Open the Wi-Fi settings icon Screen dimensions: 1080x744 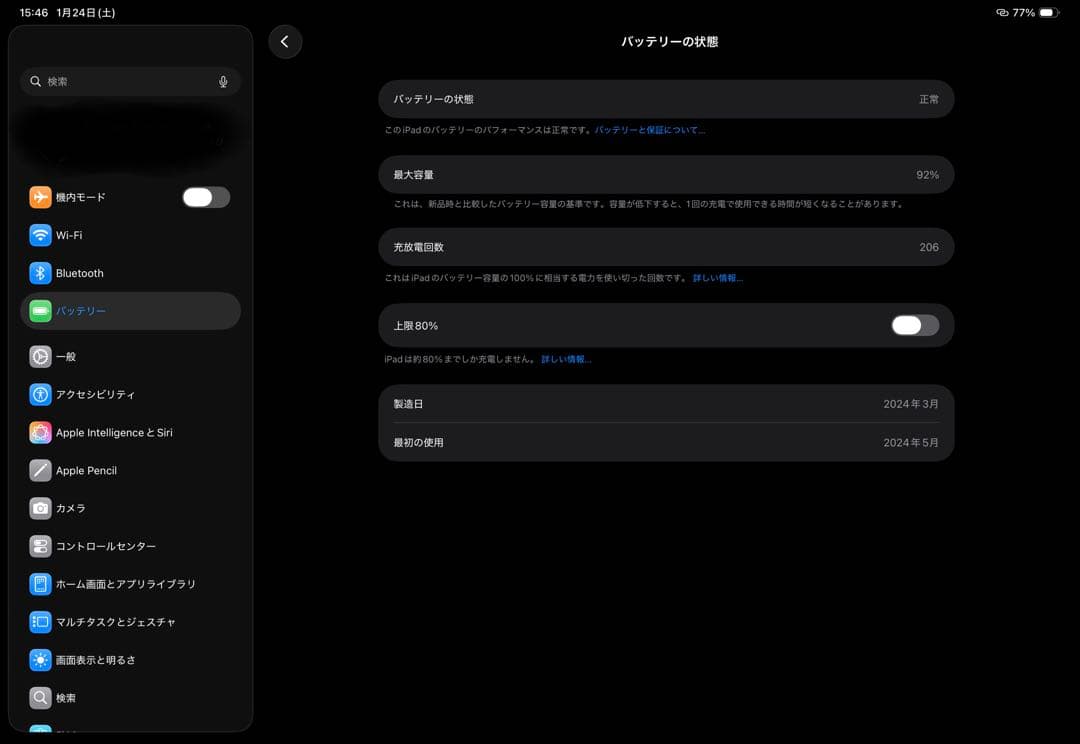[x=40, y=235]
